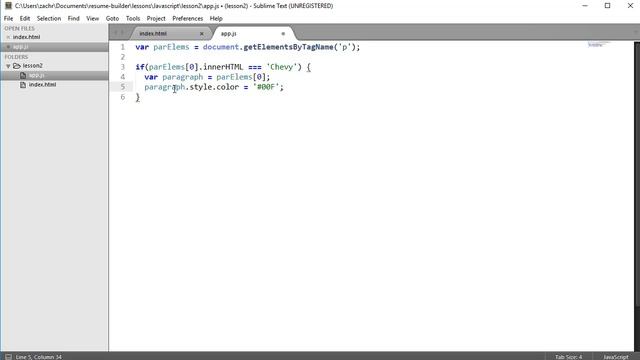
Task: Click the lesson2 folder icon
Action: tap(17, 65)
